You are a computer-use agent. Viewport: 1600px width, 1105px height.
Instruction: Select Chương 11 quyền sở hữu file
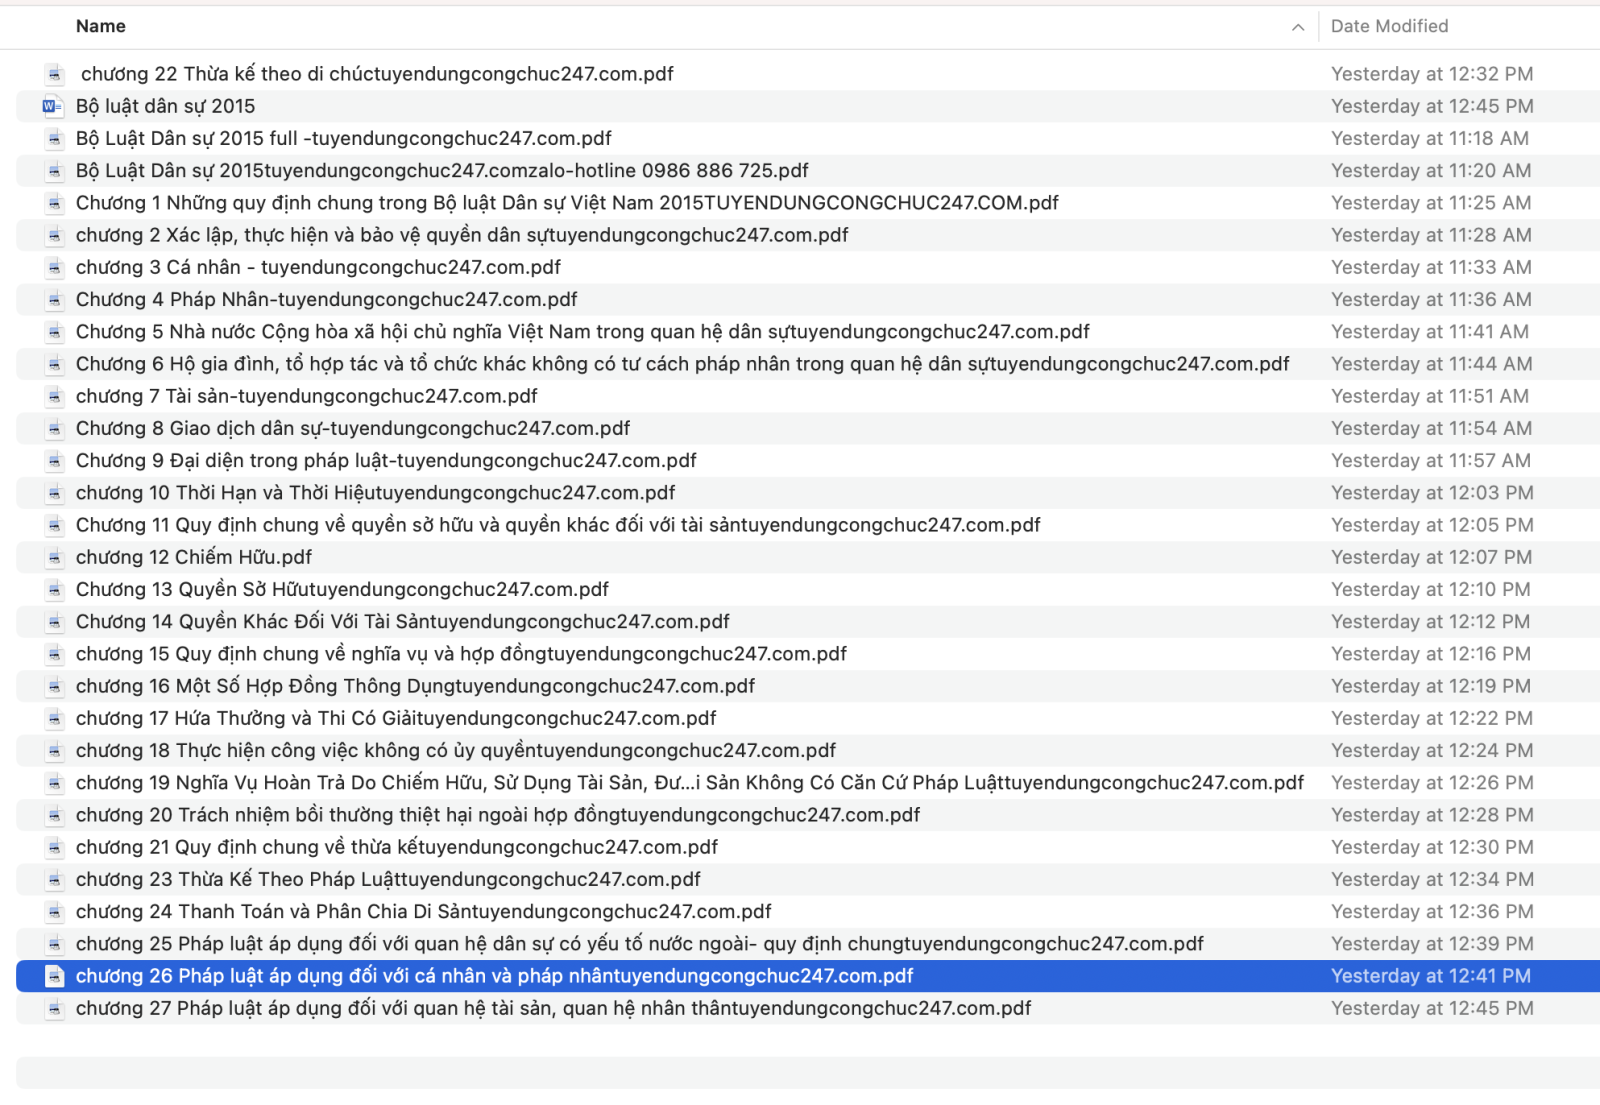pos(558,525)
